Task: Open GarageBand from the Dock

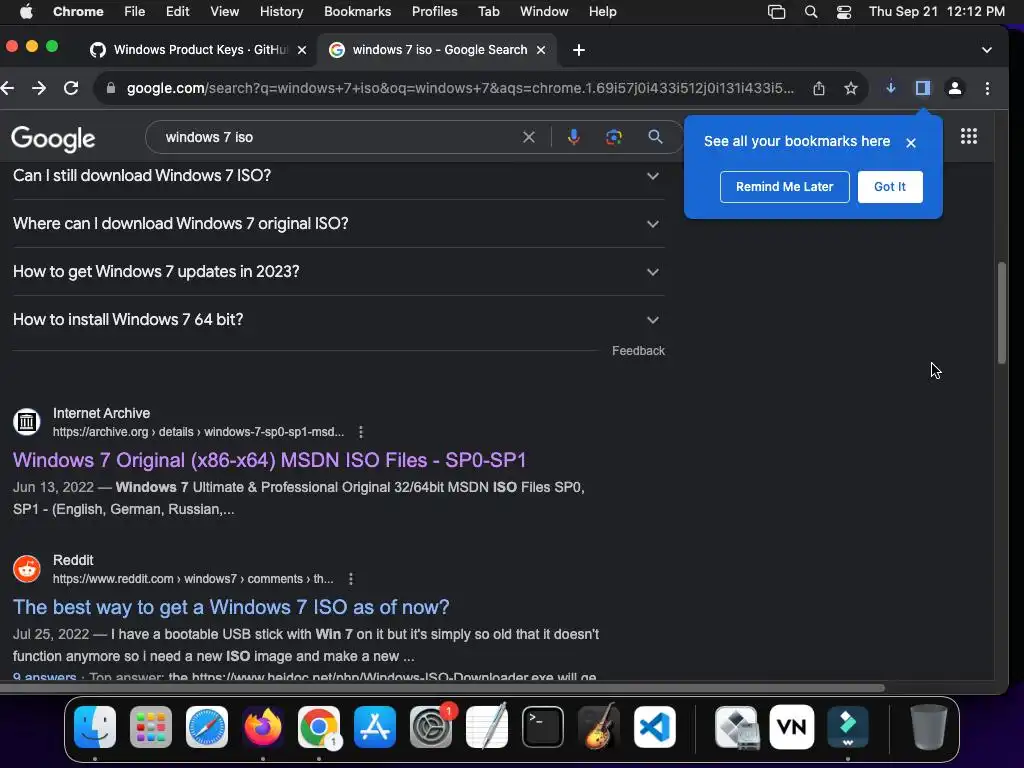Action: click(599, 727)
